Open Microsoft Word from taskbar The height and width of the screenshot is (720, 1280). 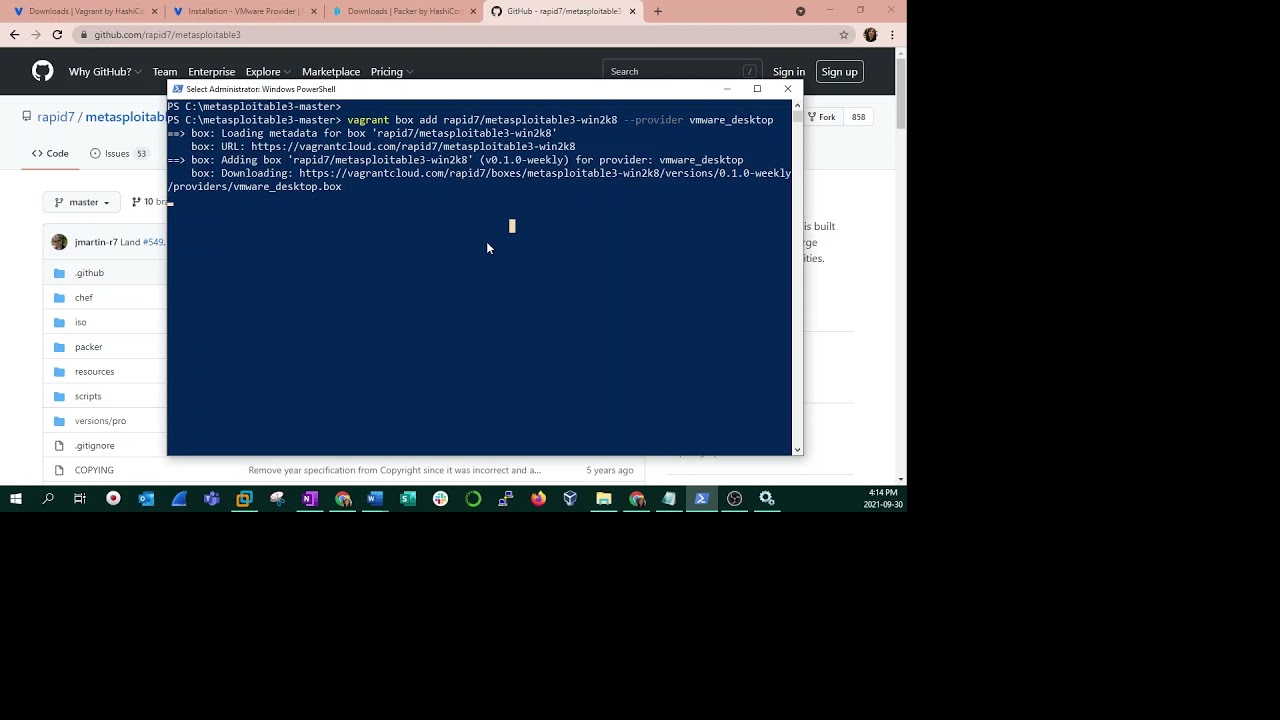click(375, 498)
